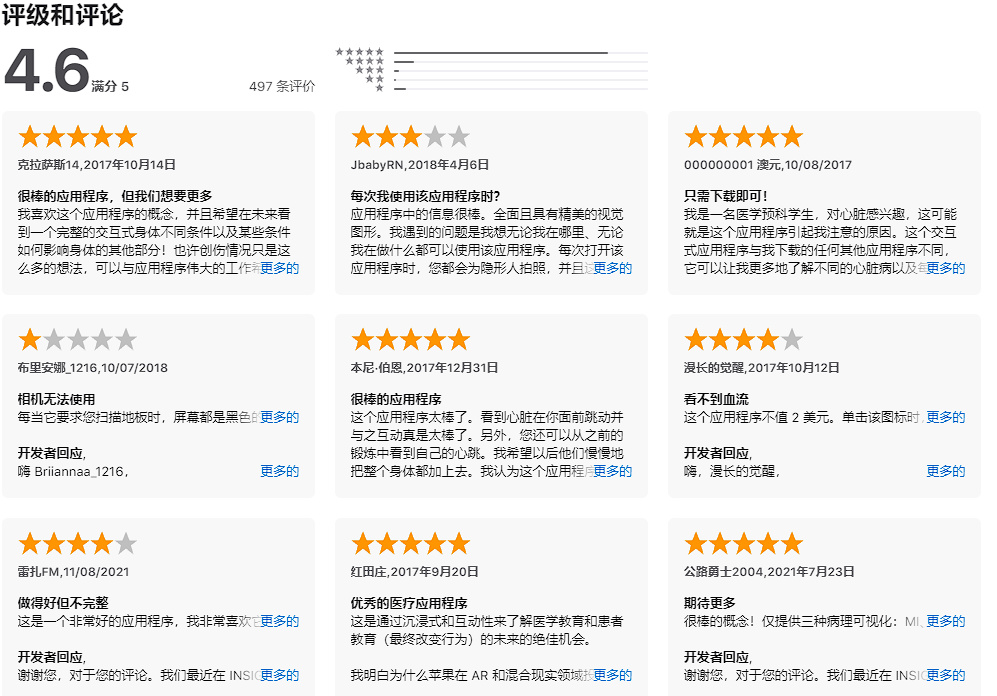This screenshot has height=696, width=997.
Task: Expand the developer response to 布里安娜_1216
Action: (279, 471)
